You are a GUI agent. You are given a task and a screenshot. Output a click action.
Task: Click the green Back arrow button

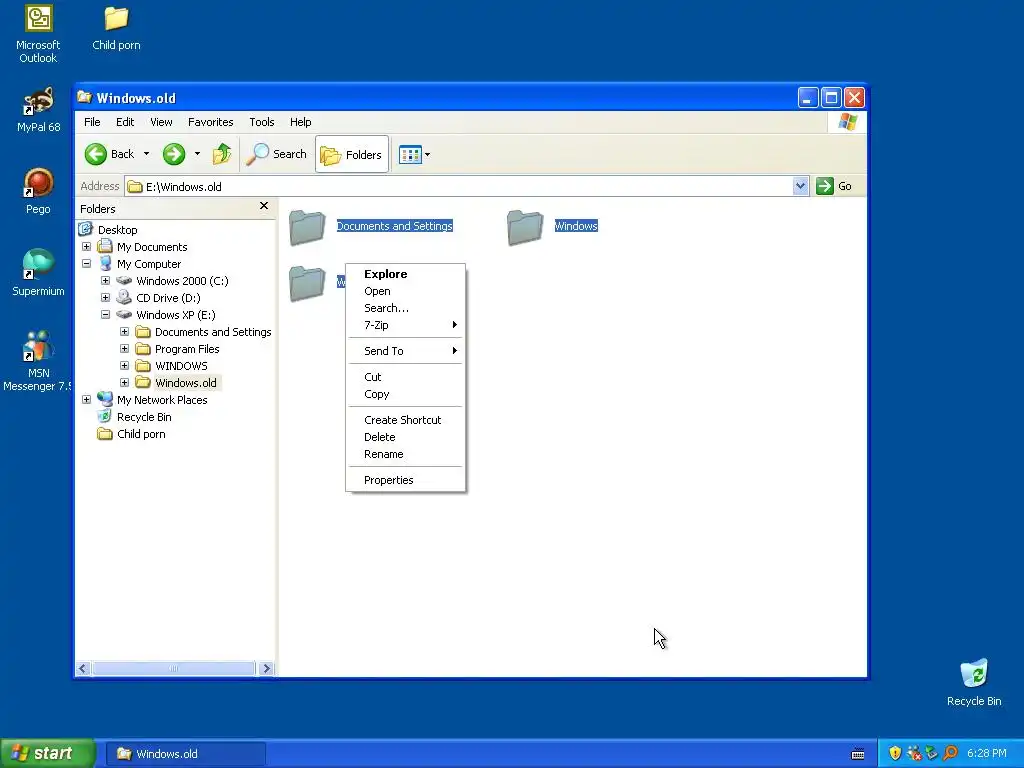click(96, 154)
